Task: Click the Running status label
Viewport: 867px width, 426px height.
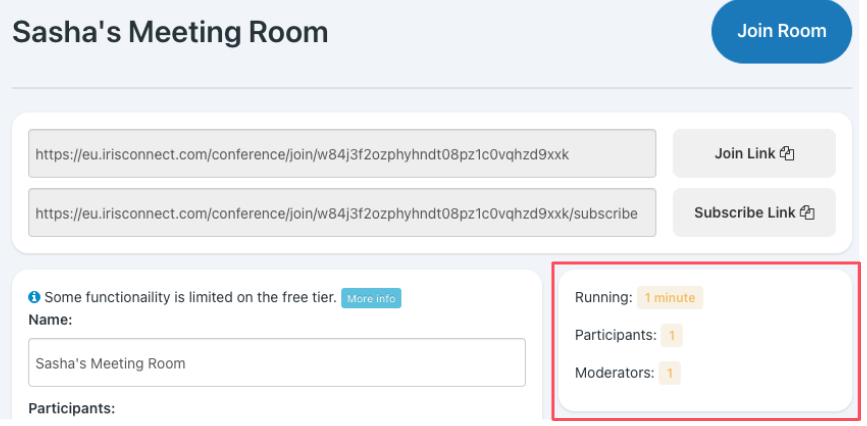Action: coord(604,297)
